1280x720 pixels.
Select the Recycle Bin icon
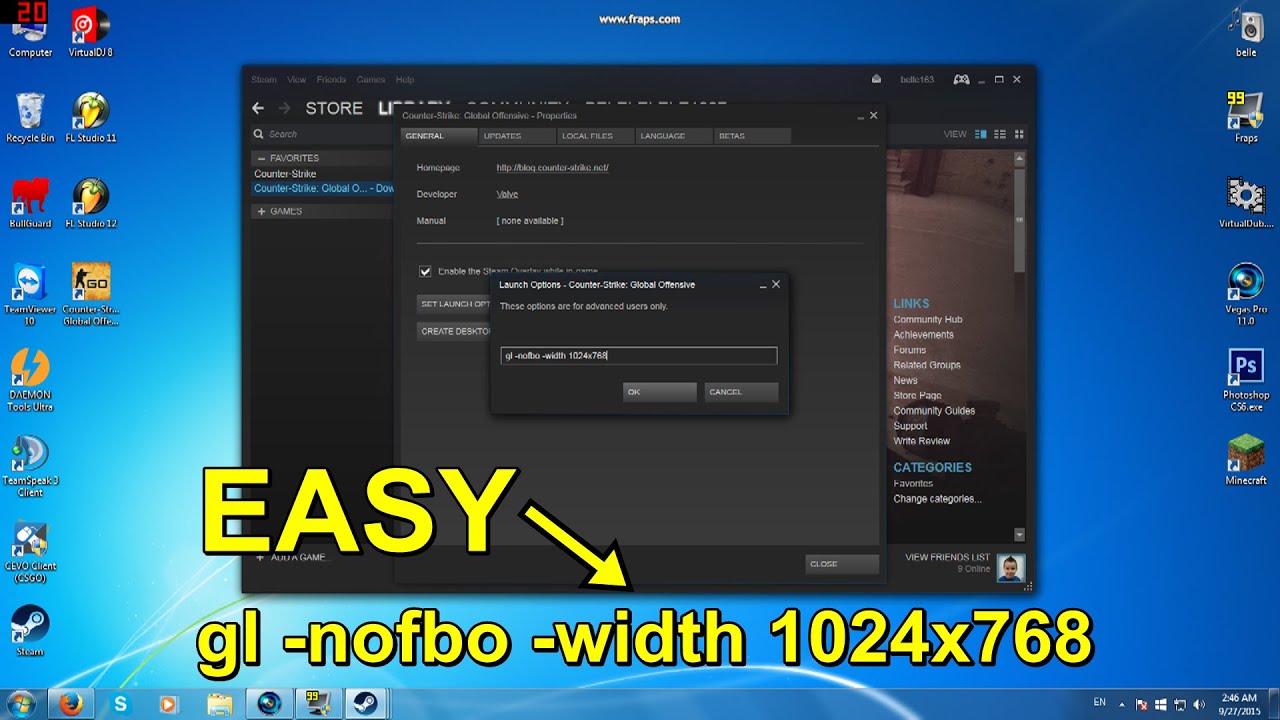point(30,117)
